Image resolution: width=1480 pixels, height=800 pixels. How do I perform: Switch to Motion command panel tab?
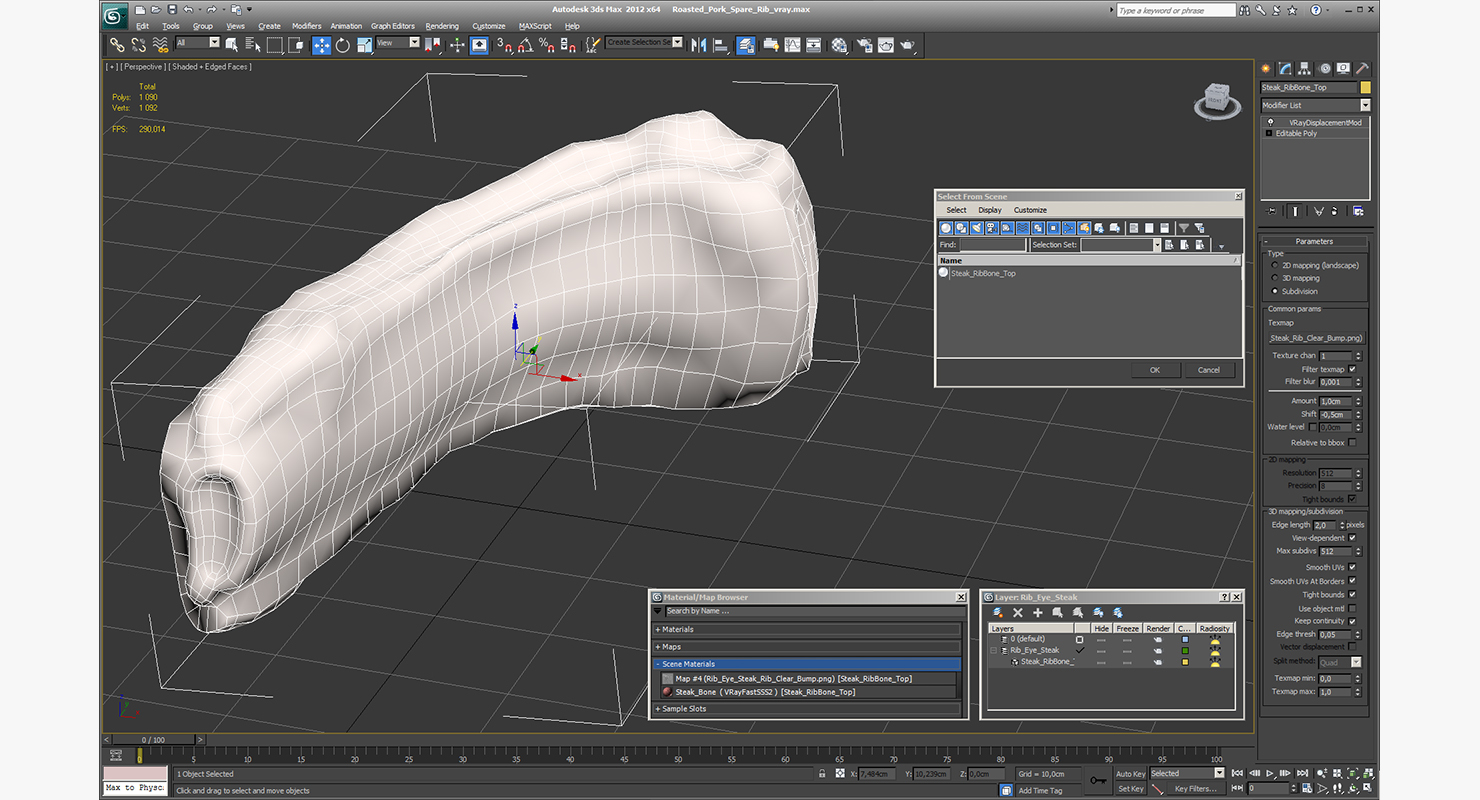point(1324,68)
